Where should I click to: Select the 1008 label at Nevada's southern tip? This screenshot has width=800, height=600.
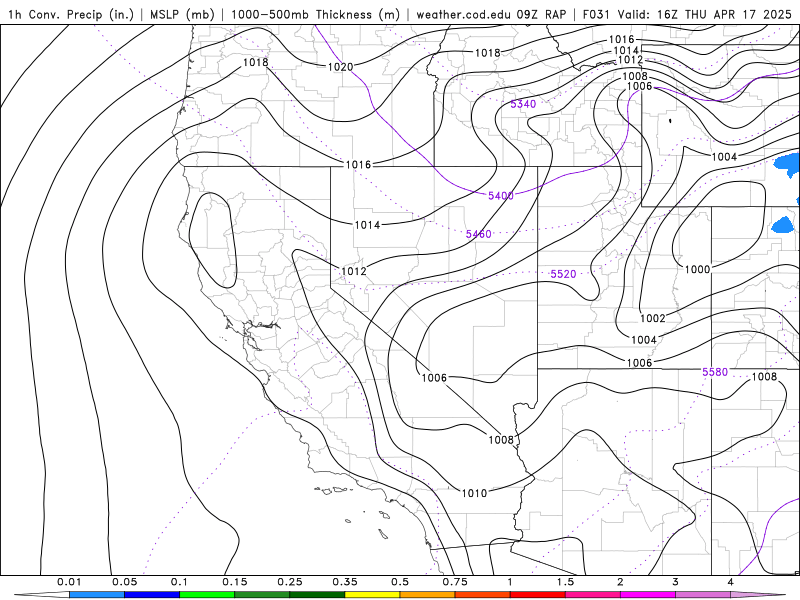point(501,440)
